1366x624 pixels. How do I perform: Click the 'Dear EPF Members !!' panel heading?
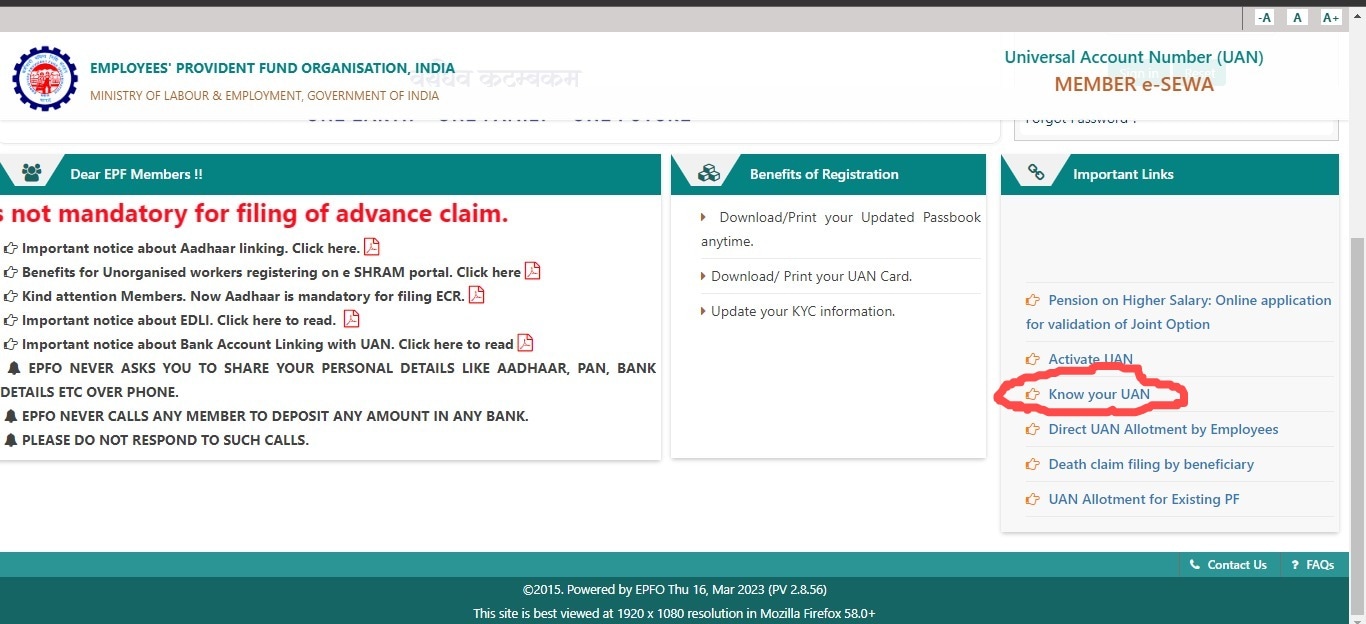pos(136,174)
